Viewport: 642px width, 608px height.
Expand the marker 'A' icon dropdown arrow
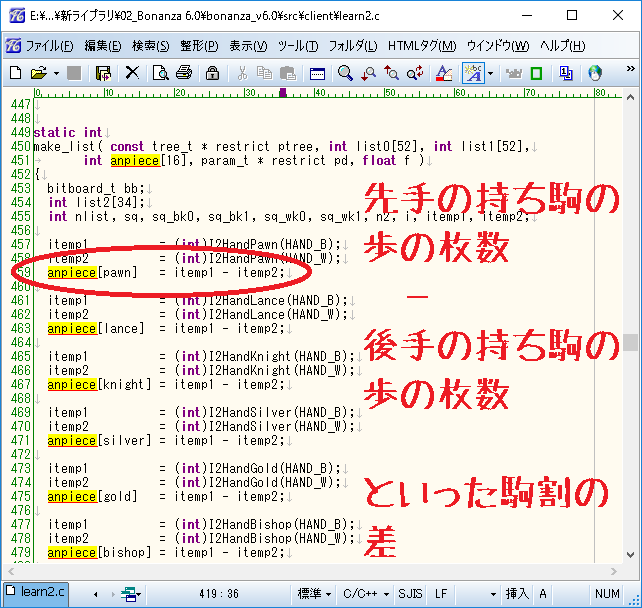tap(491, 74)
